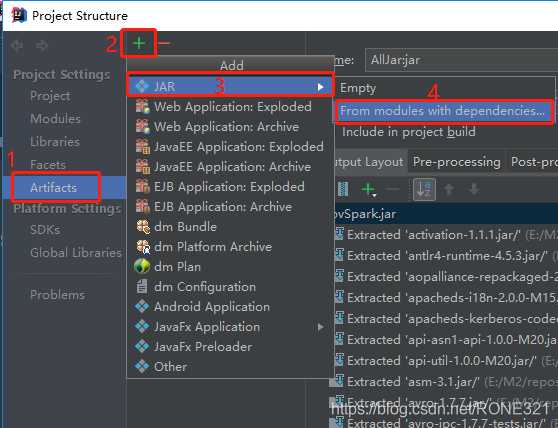Click the dm Configuration document icon
Viewport: 558px width, 428px height.
(142, 286)
